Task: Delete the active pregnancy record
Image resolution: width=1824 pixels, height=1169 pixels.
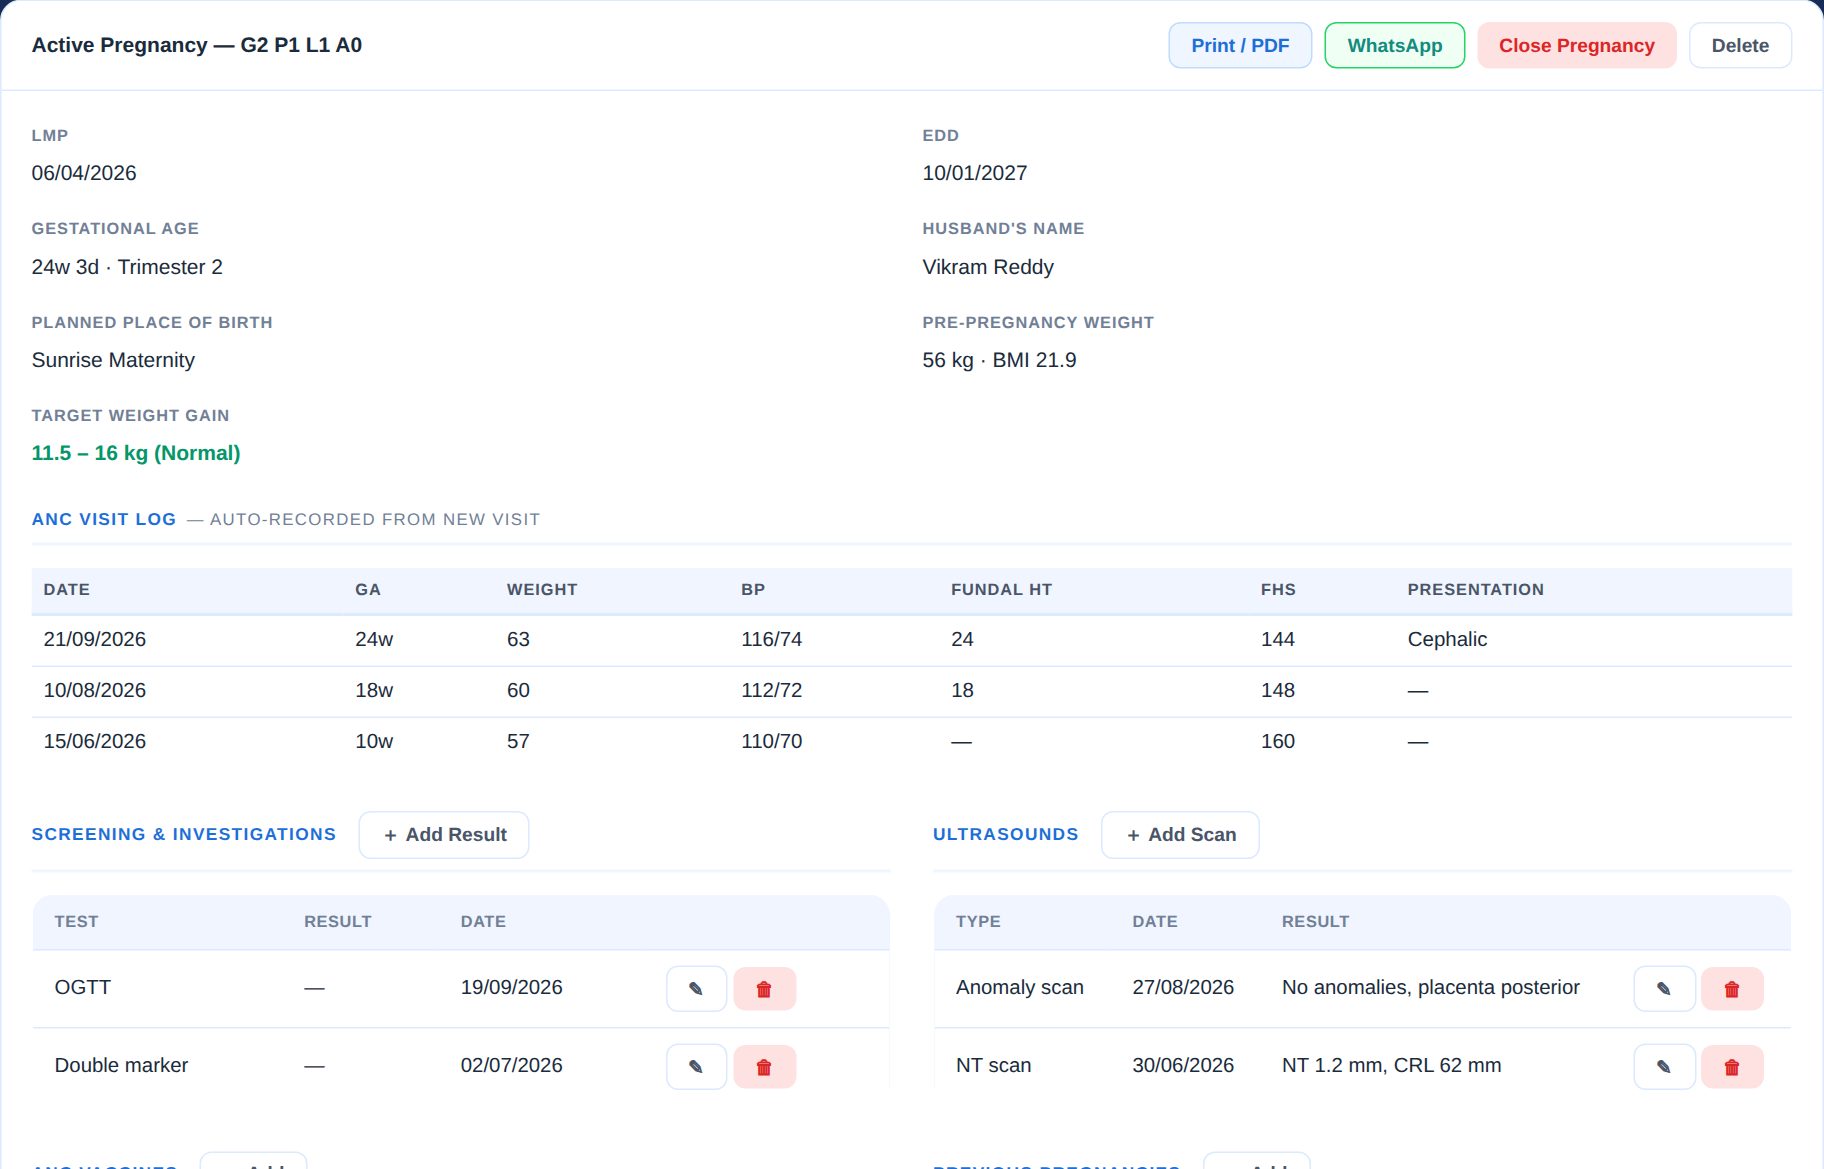Action: coord(1740,45)
